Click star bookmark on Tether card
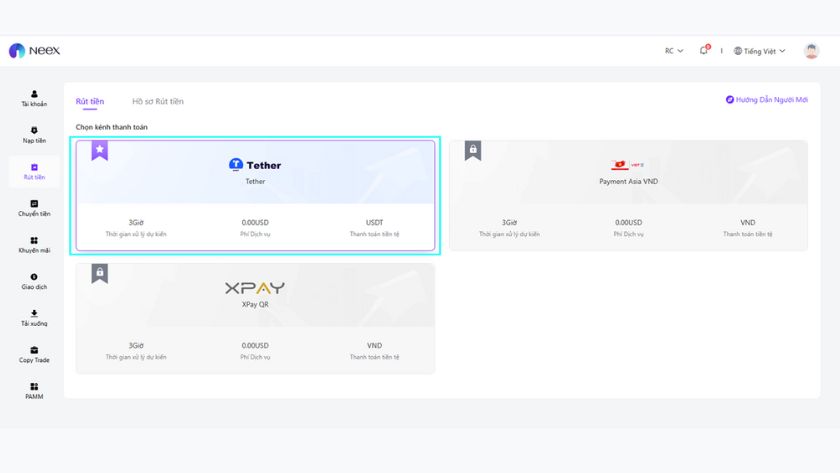Screen dimensions: 840x473 click(100, 151)
